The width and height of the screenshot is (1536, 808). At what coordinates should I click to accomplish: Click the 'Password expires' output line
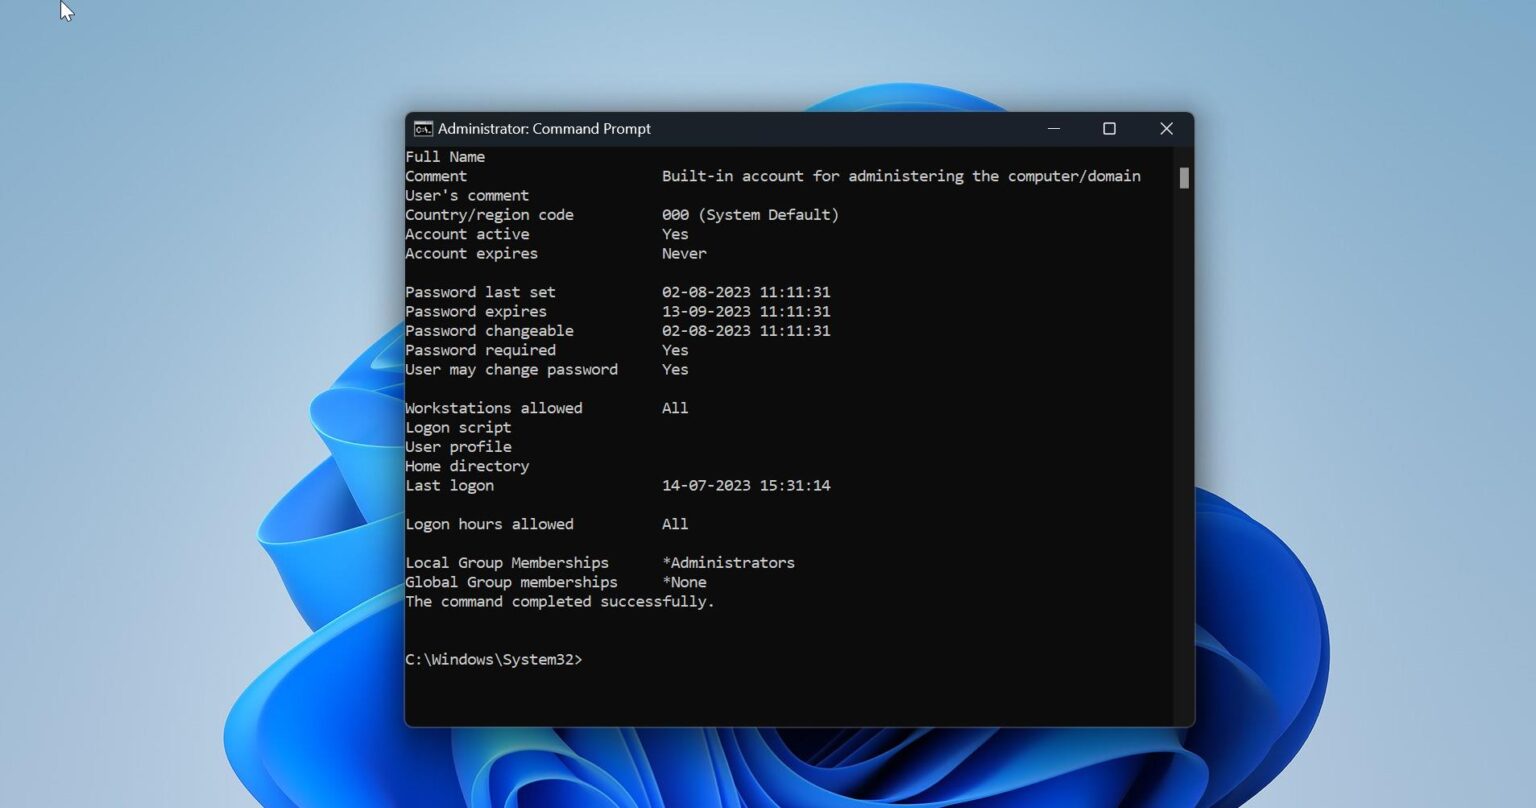click(476, 311)
